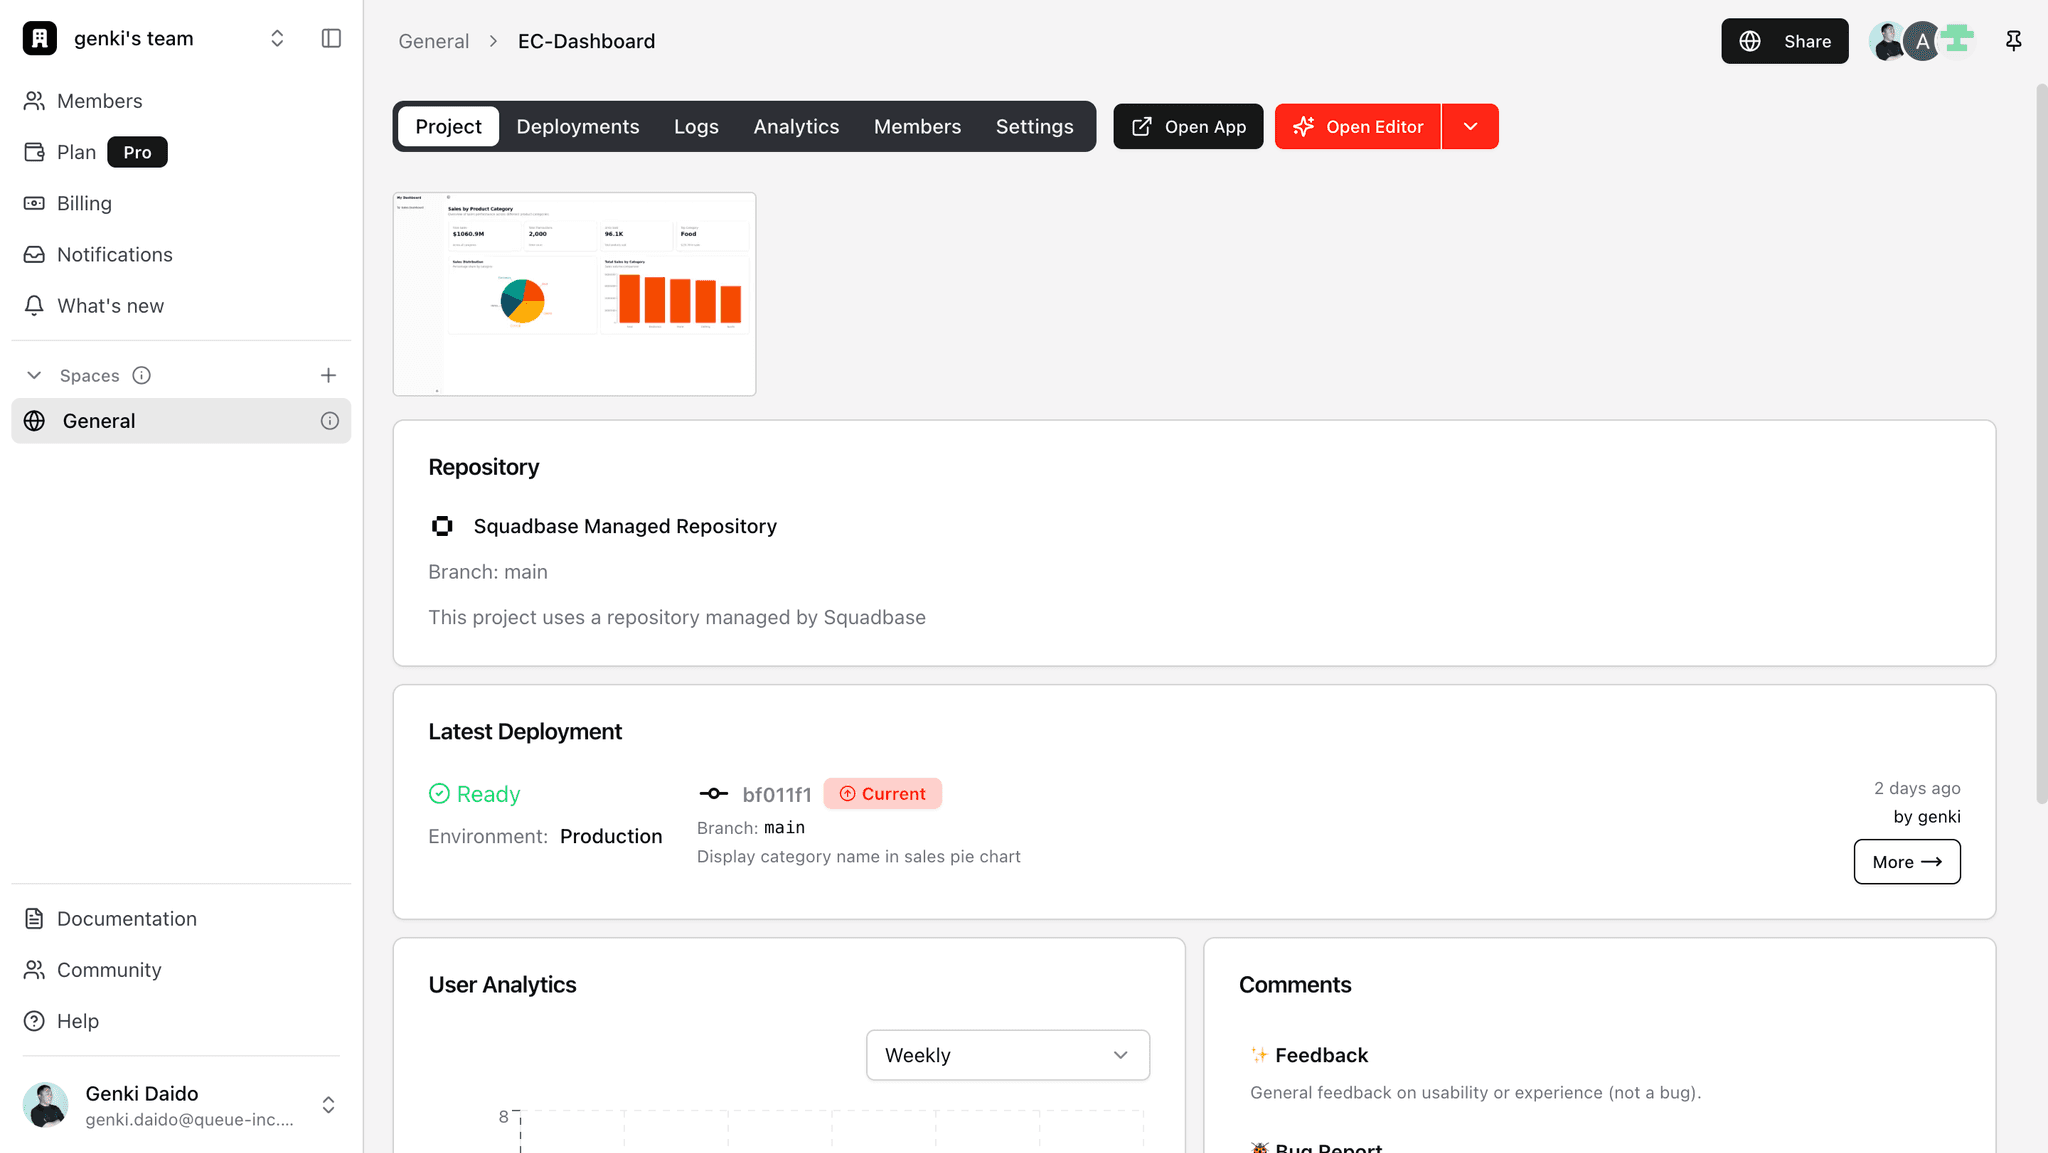
Task: Open the Documentation page
Action: pyautogui.click(x=126, y=919)
